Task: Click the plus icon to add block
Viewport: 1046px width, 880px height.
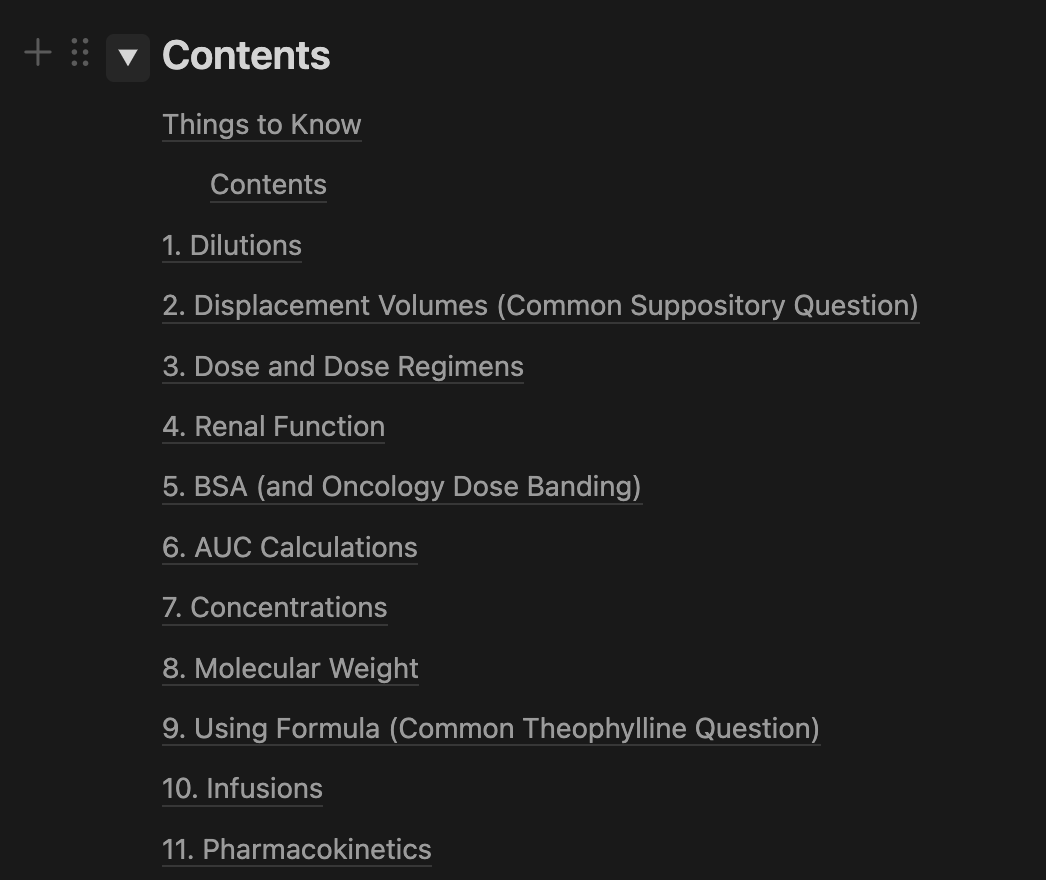Action: point(38,53)
